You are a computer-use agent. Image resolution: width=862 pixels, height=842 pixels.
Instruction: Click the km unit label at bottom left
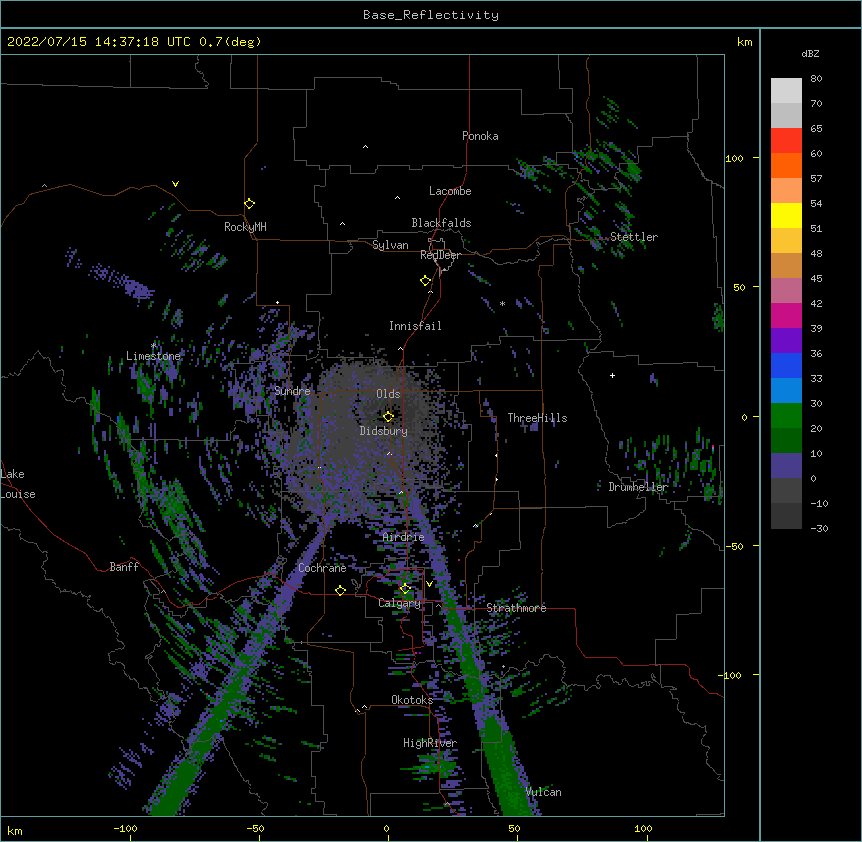click(x=15, y=831)
